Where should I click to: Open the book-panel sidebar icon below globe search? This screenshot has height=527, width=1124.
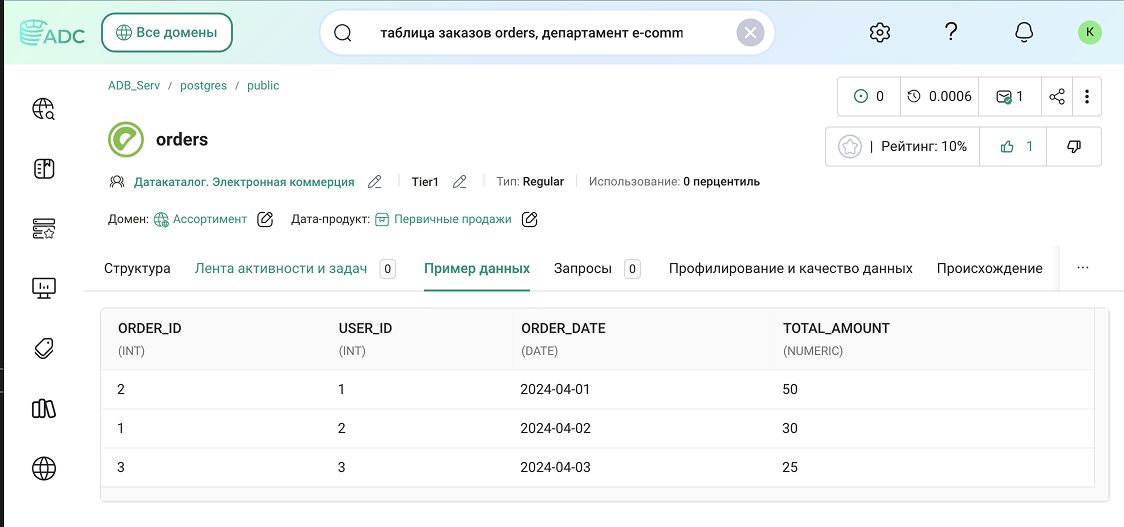(44, 169)
